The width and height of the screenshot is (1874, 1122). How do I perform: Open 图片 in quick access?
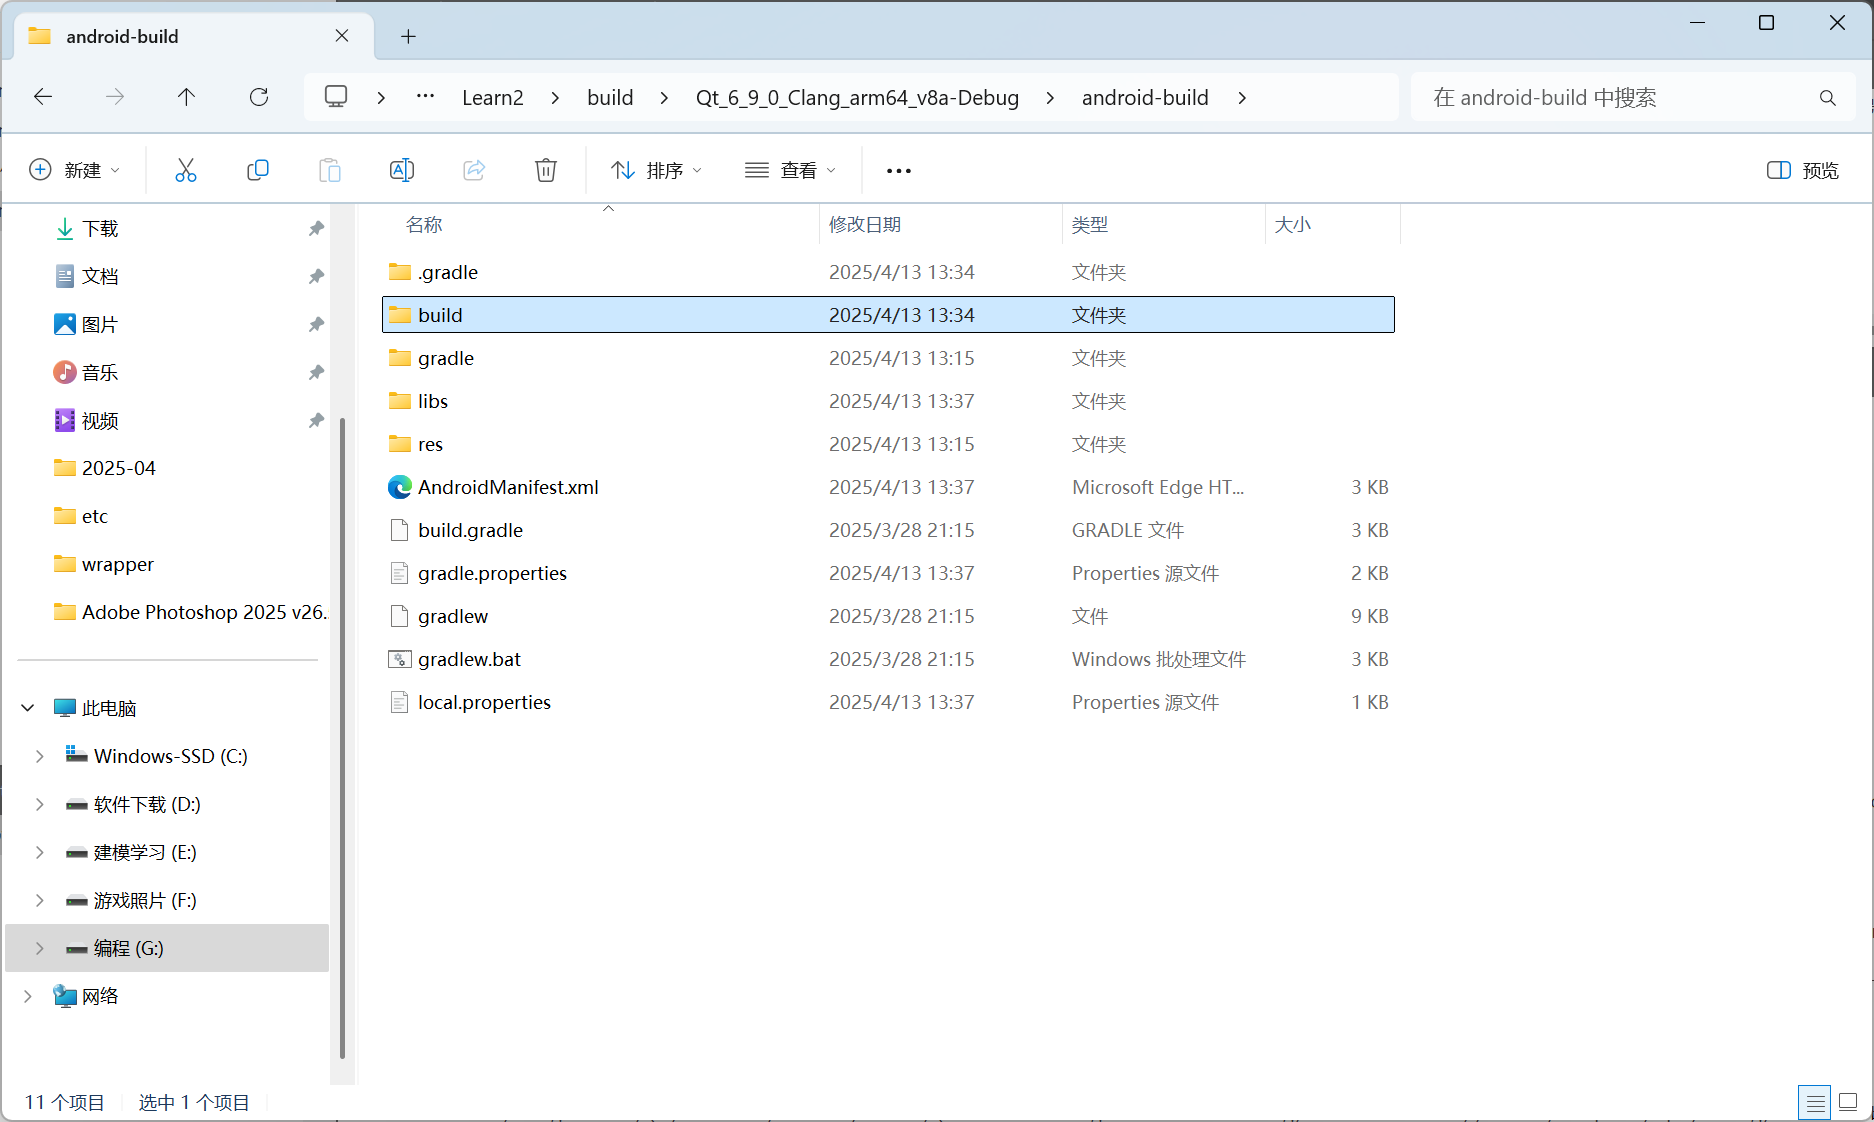[x=100, y=325]
